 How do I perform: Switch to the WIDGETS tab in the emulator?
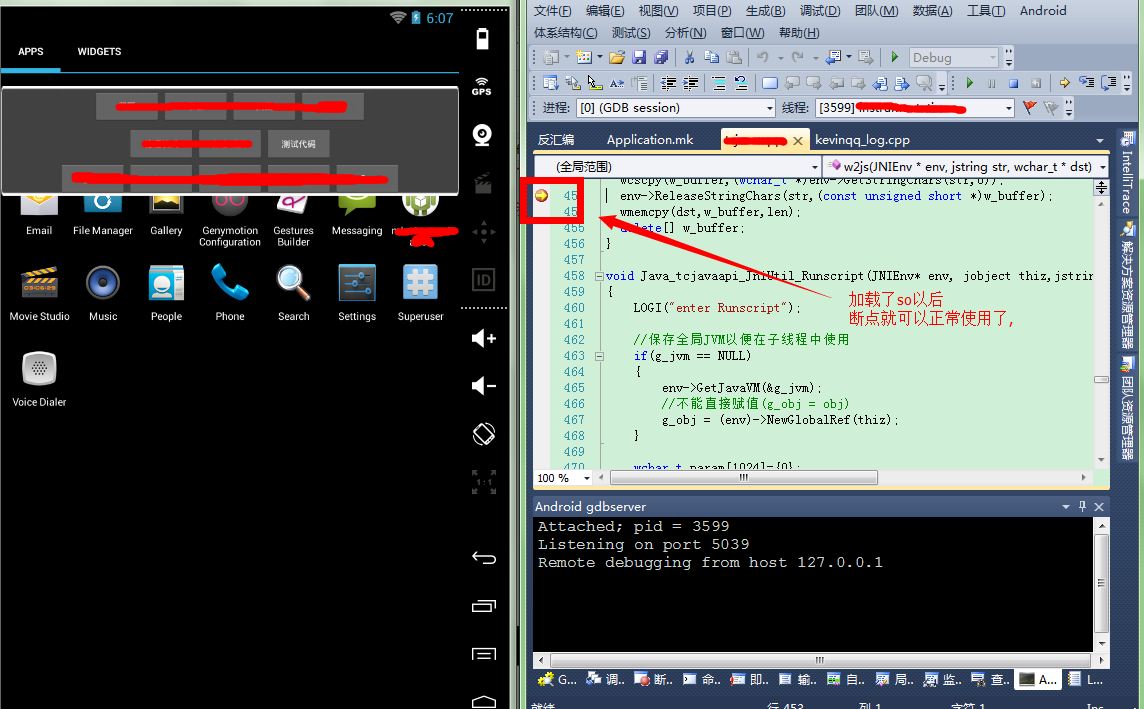[x=99, y=52]
